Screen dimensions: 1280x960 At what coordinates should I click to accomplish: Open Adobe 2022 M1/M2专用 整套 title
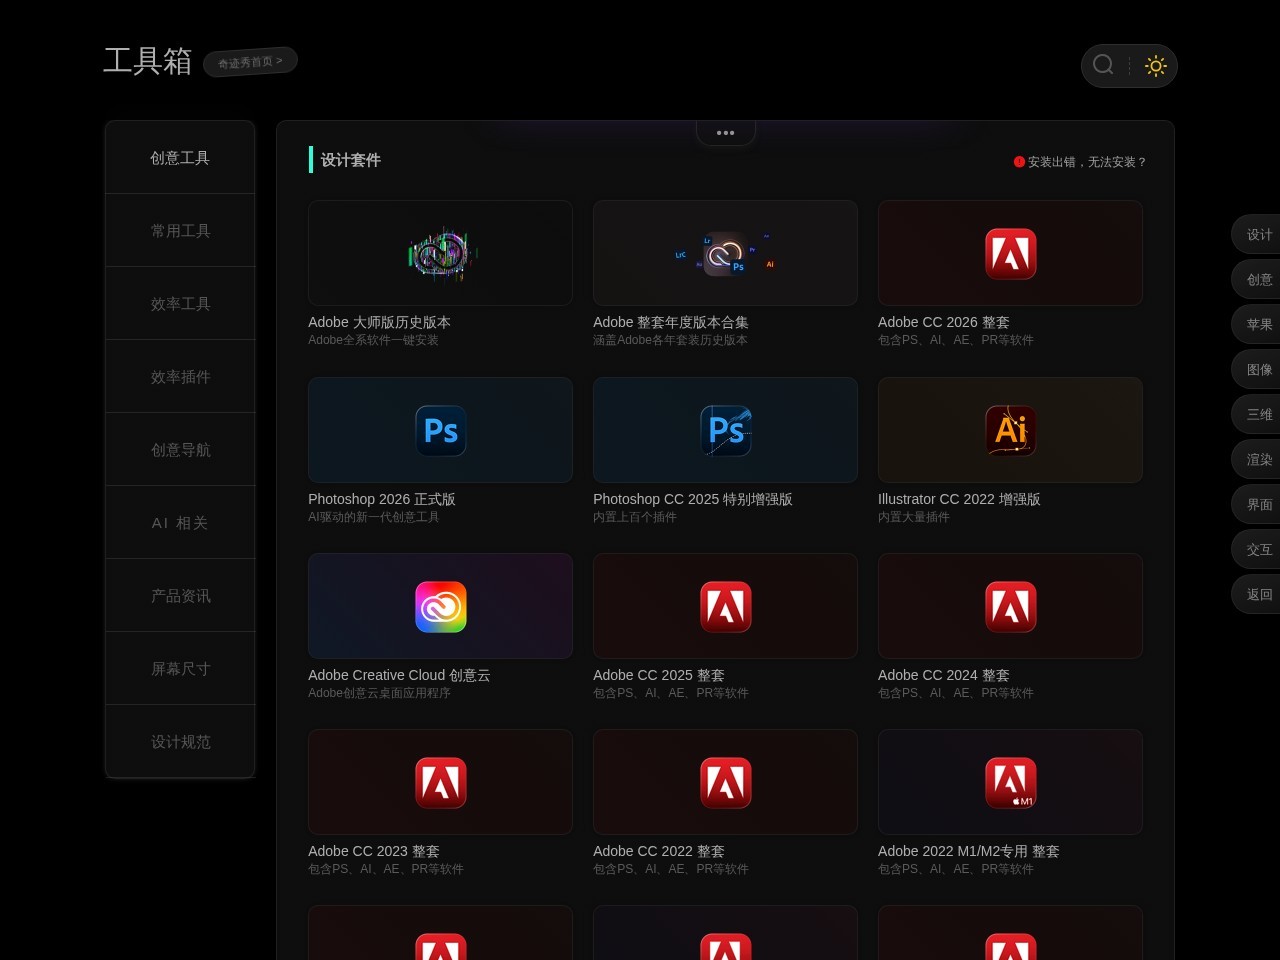pyautogui.click(x=969, y=851)
